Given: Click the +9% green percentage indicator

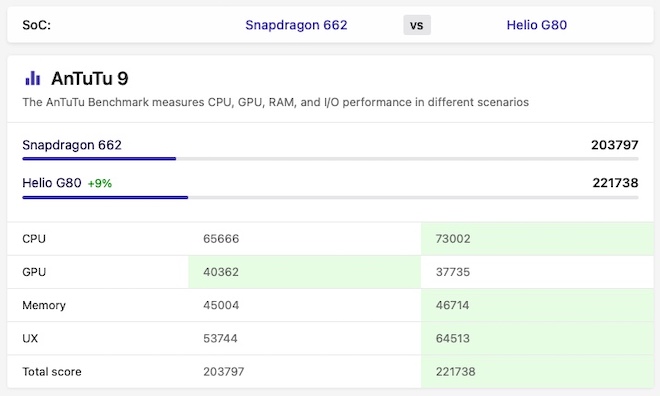Looking at the screenshot, I should pos(100,183).
